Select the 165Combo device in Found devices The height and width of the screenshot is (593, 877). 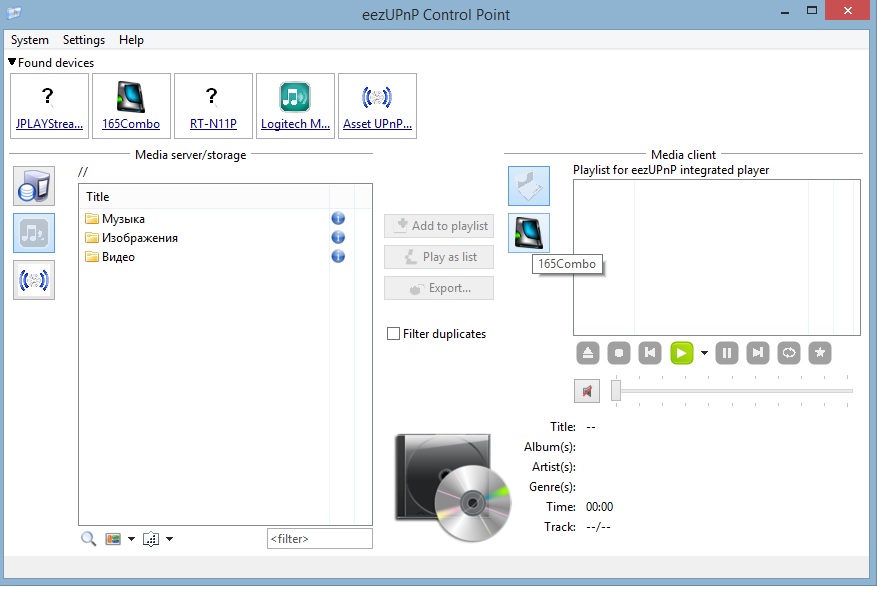[131, 106]
